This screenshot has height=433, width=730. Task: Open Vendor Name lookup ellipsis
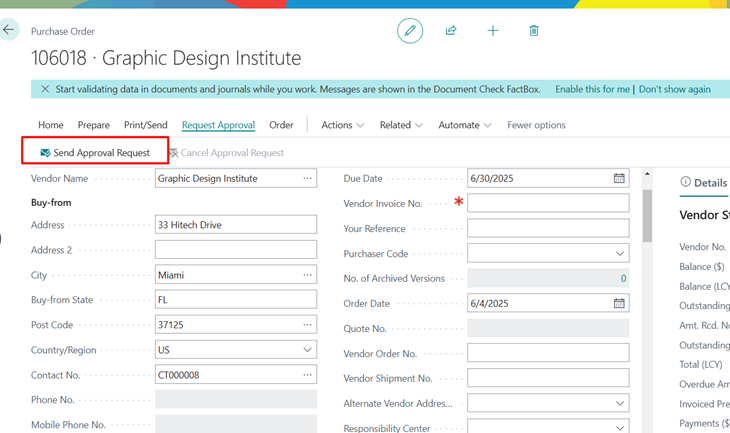307,178
